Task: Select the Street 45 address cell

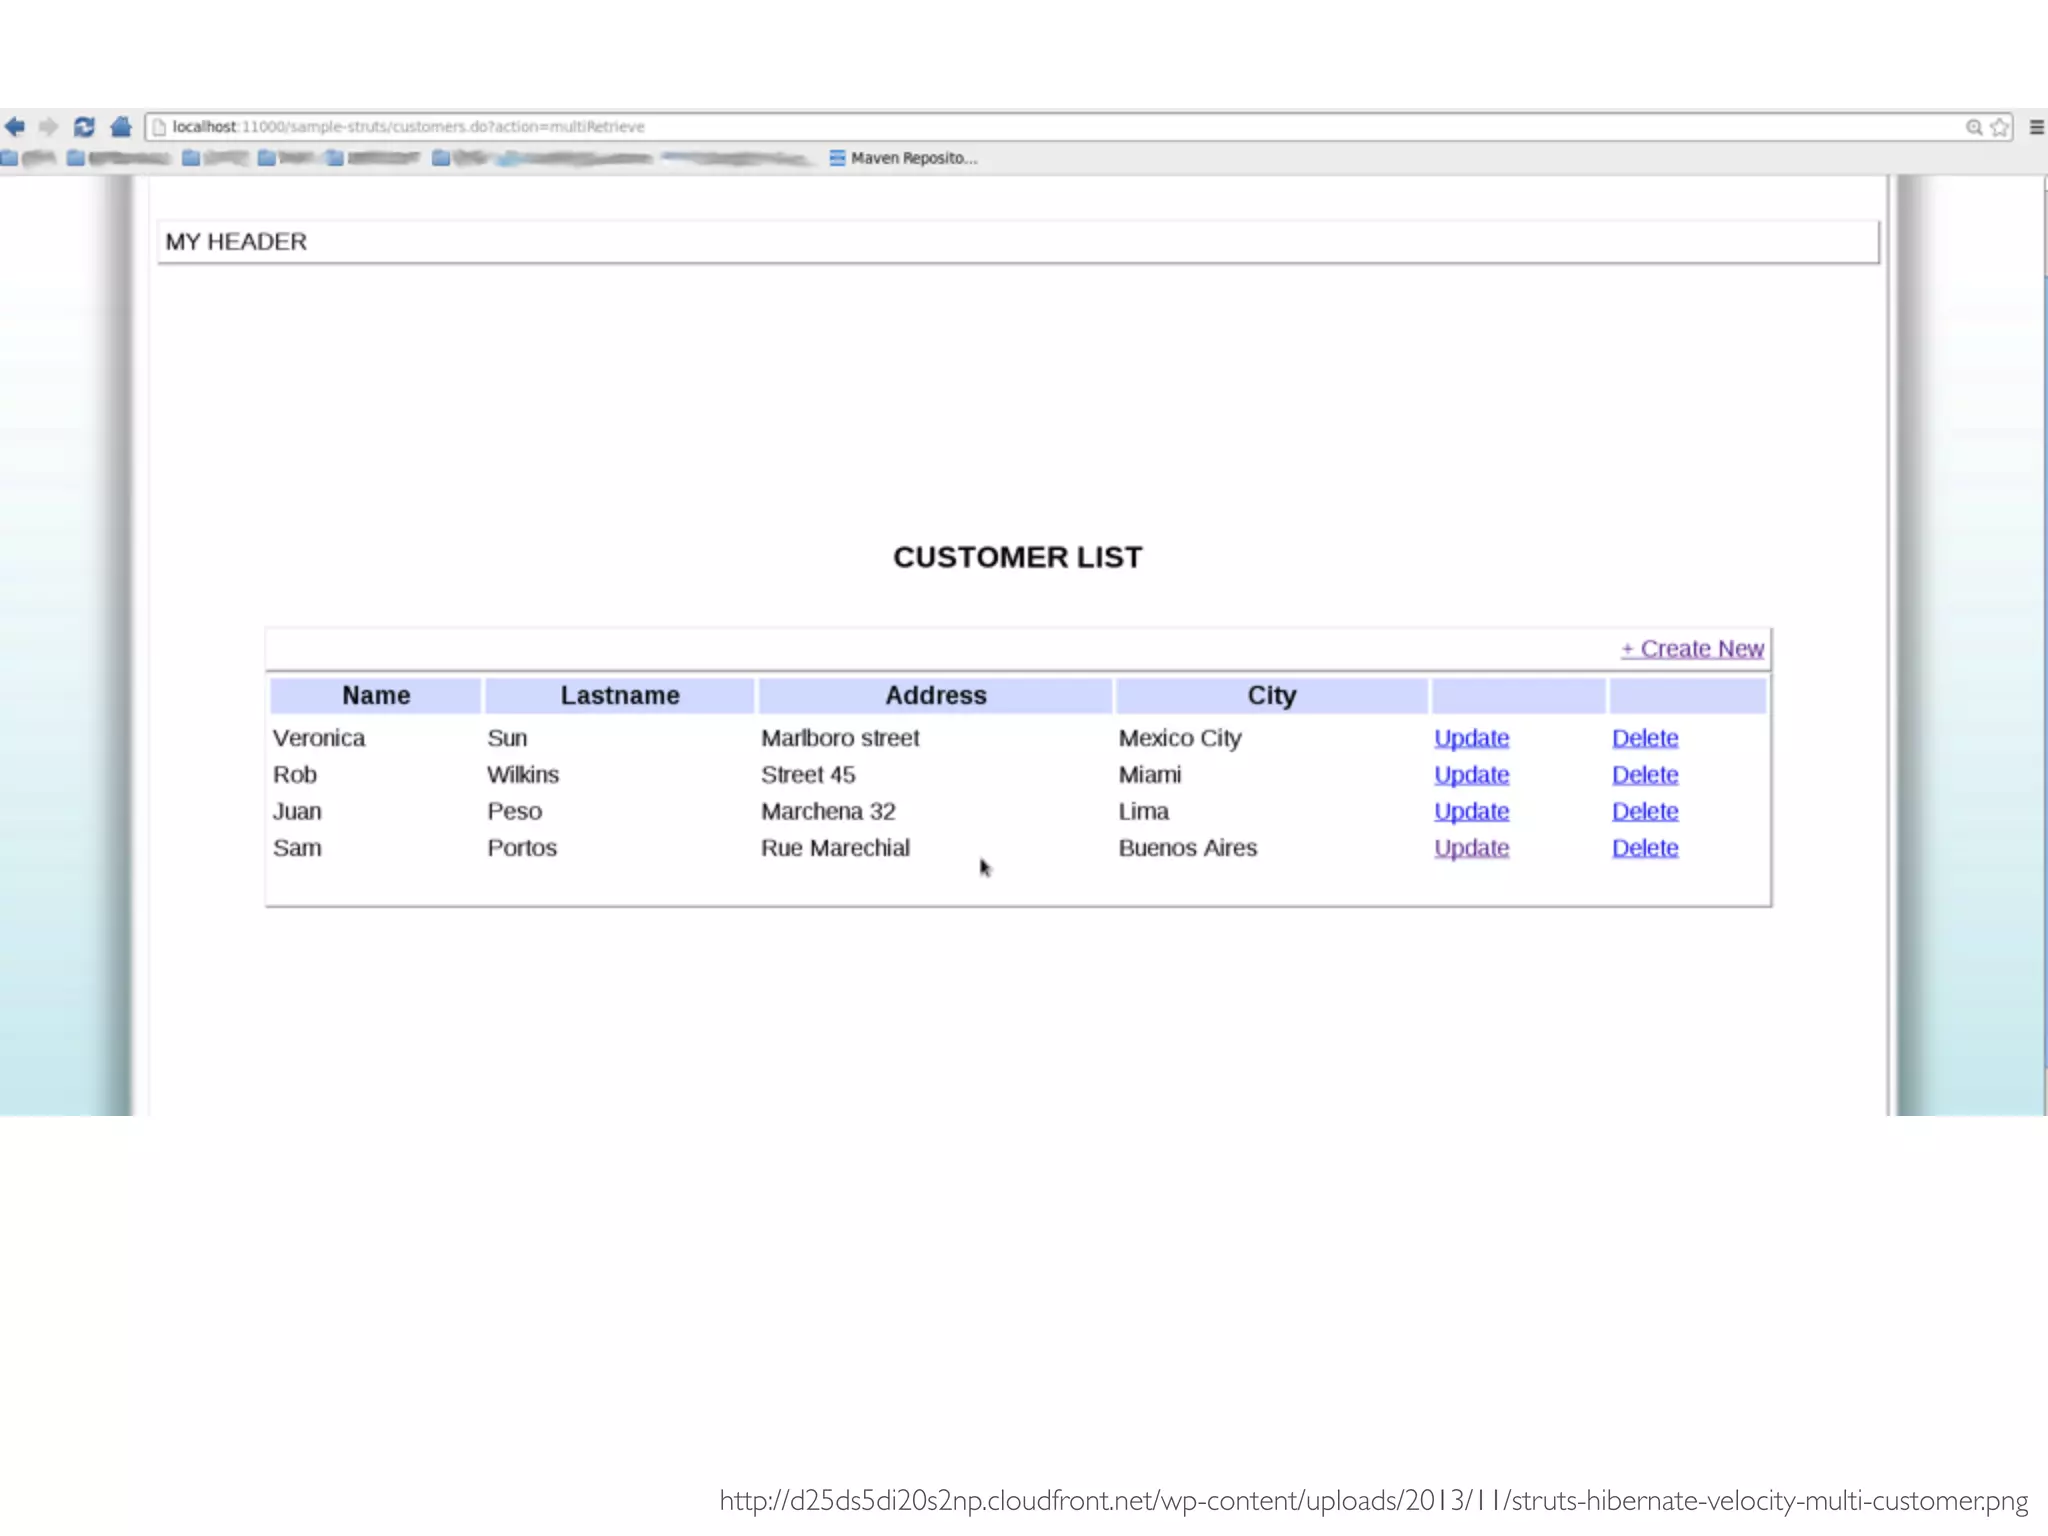Action: point(808,775)
